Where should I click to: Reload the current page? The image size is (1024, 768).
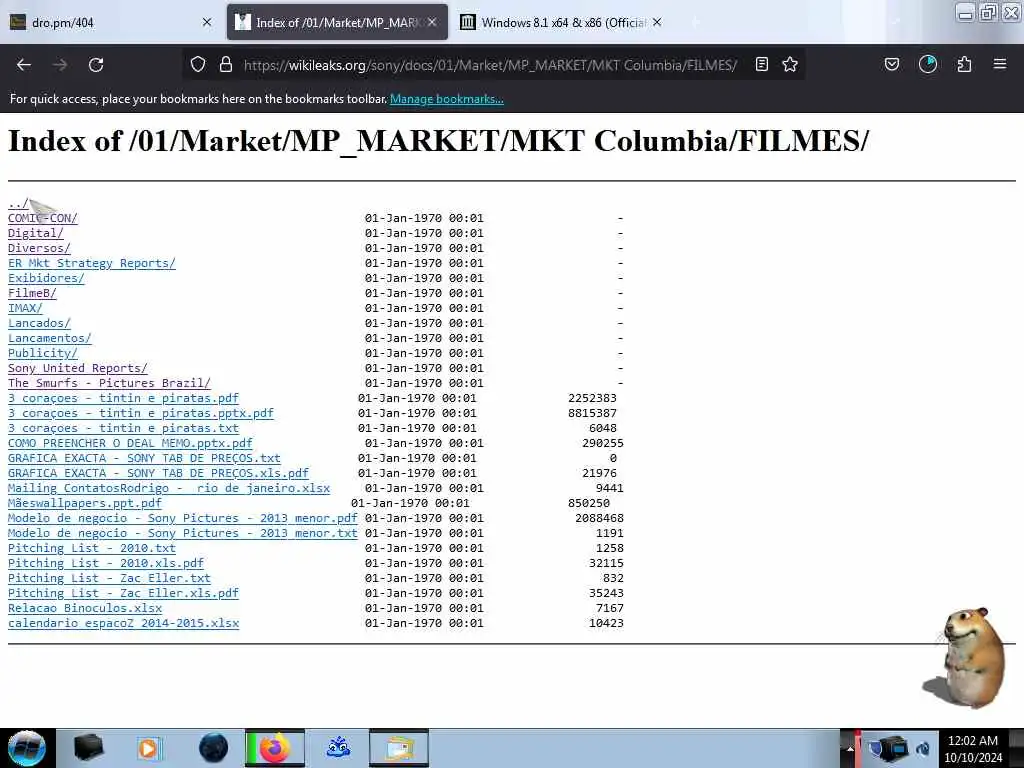pos(96,65)
